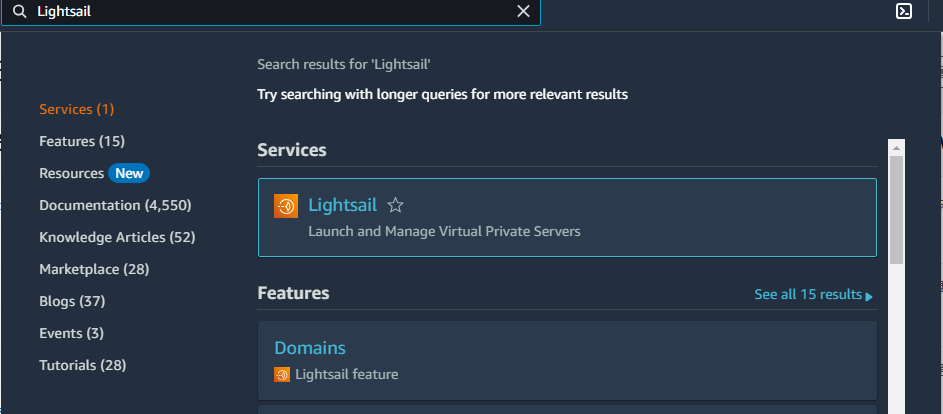Viewport: 943px width, 414px height.
Task: Click the Lightsail feature label text
Action: (346, 374)
